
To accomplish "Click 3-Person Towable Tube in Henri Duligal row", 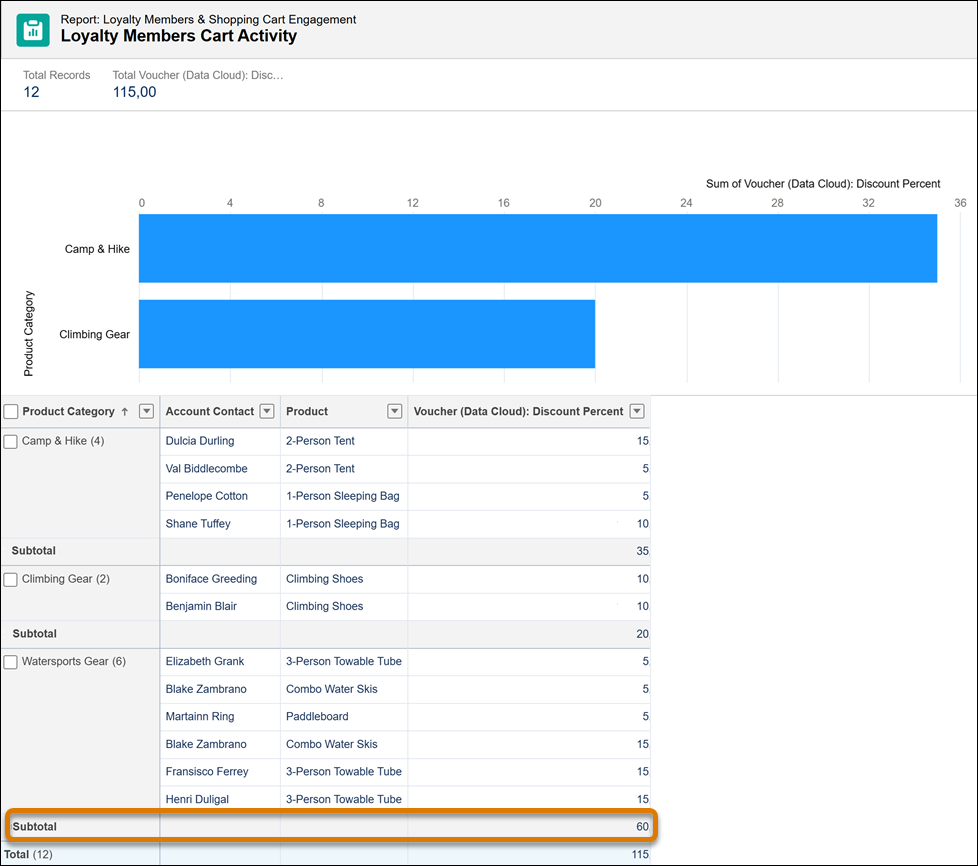I will pos(344,799).
